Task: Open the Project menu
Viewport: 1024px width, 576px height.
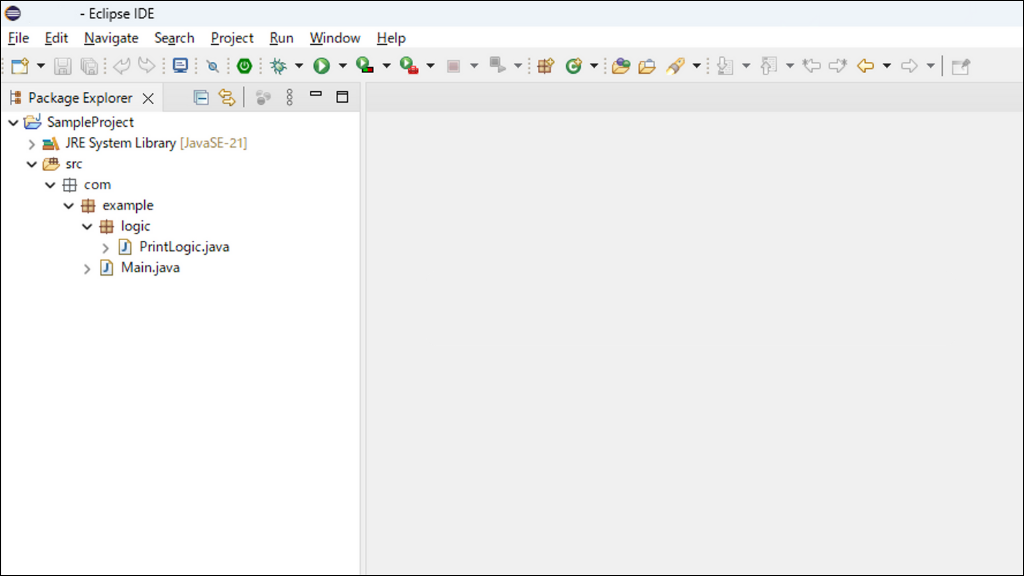Action: (232, 38)
